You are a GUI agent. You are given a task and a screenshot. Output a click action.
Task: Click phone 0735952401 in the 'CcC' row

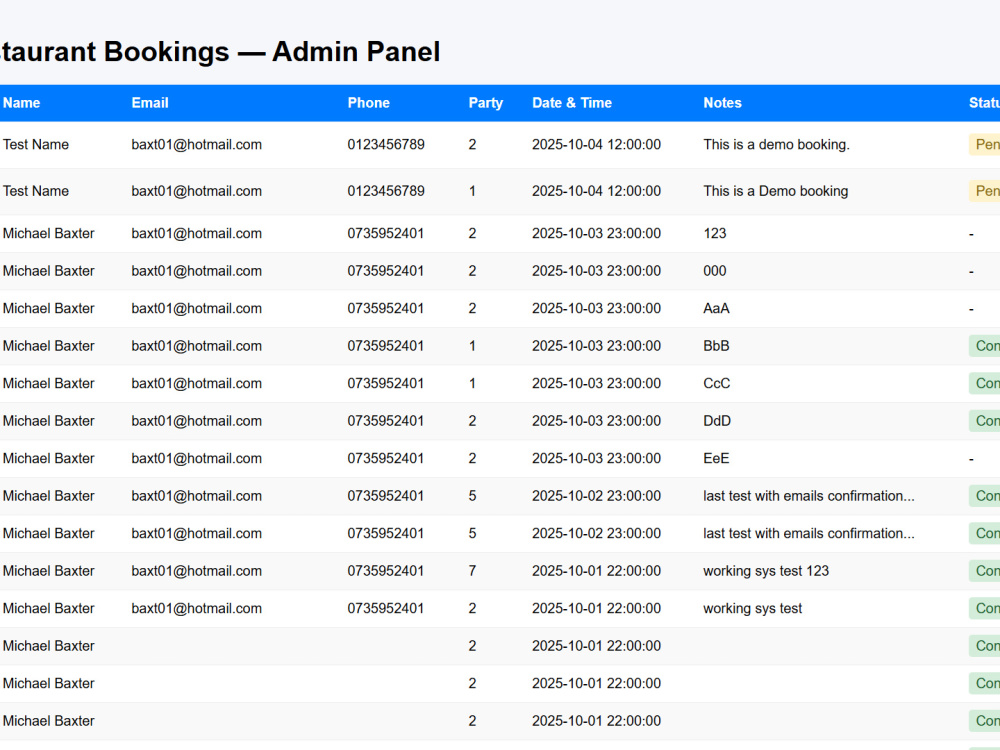point(386,384)
